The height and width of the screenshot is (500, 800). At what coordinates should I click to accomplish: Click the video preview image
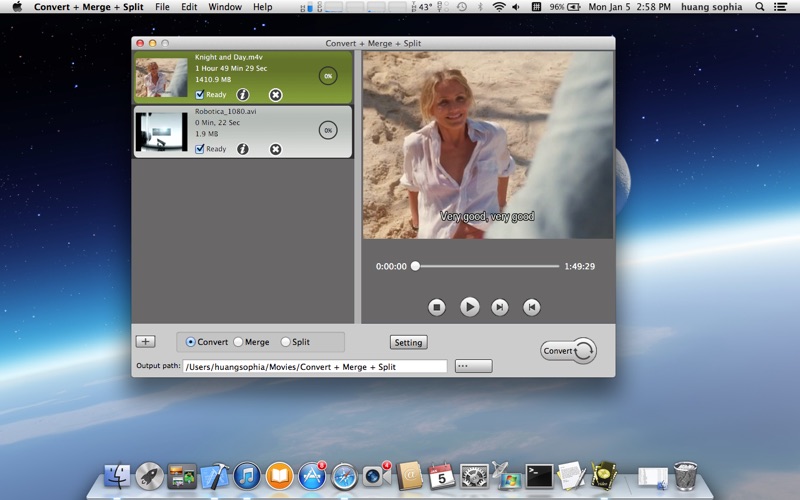click(488, 145)
